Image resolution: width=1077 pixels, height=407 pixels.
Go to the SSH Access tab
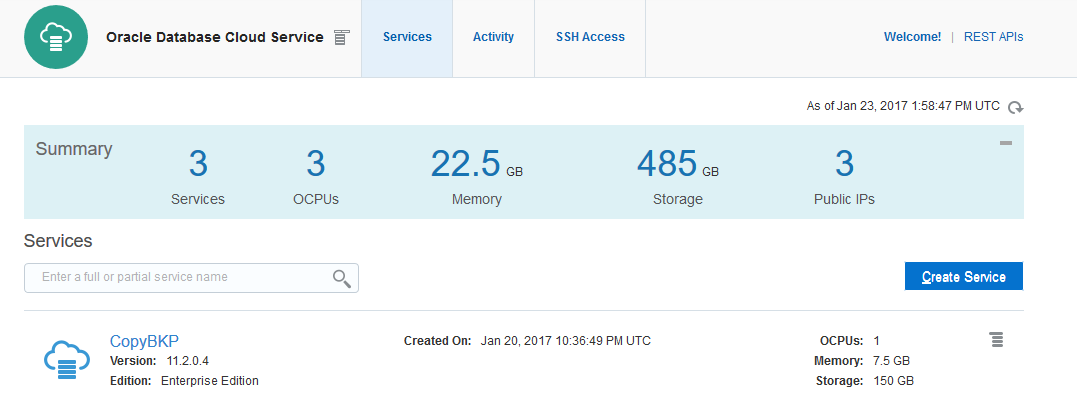[590, 38]
